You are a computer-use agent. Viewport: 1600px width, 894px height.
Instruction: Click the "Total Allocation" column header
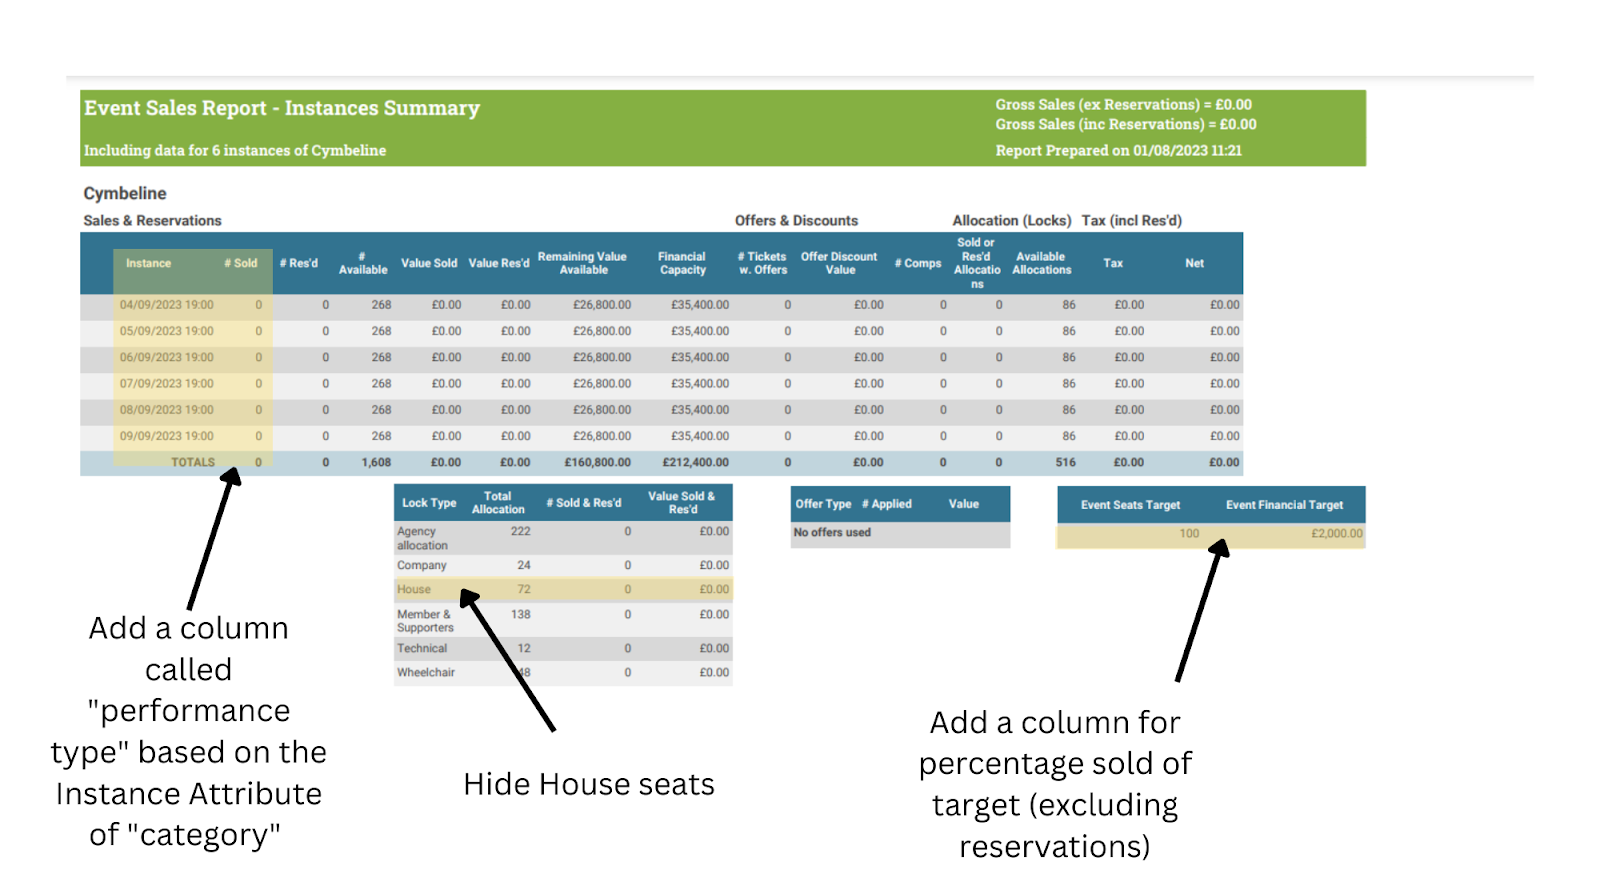coord(498,503)
